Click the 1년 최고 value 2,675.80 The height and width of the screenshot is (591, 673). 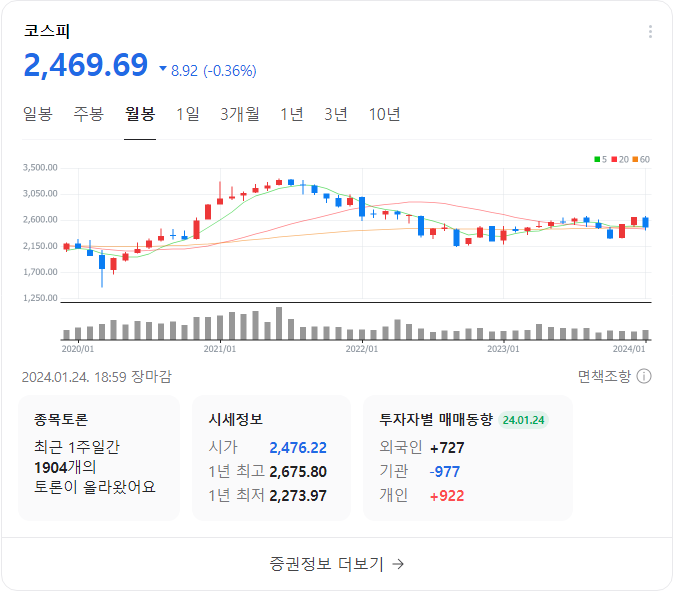(298, 472)
